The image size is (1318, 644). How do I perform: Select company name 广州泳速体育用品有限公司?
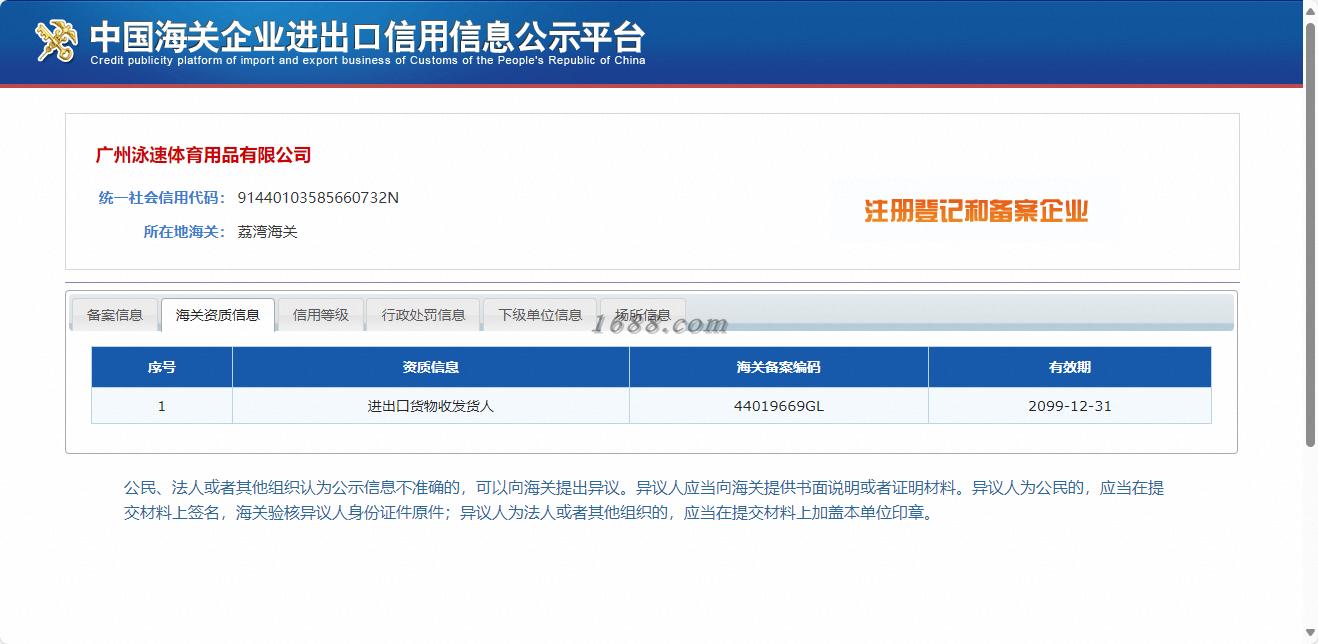pos(203,155)
